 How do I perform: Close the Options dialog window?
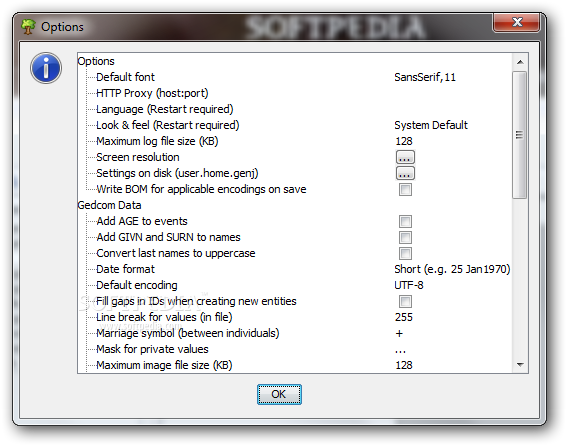(x=516, y=22)
